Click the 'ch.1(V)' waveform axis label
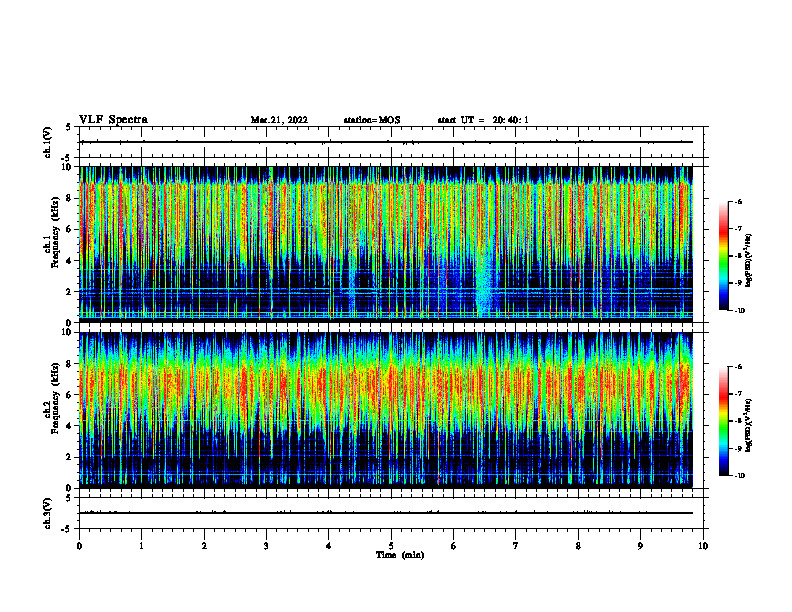The width and height of the screenshot is (792, 612). 48,142
